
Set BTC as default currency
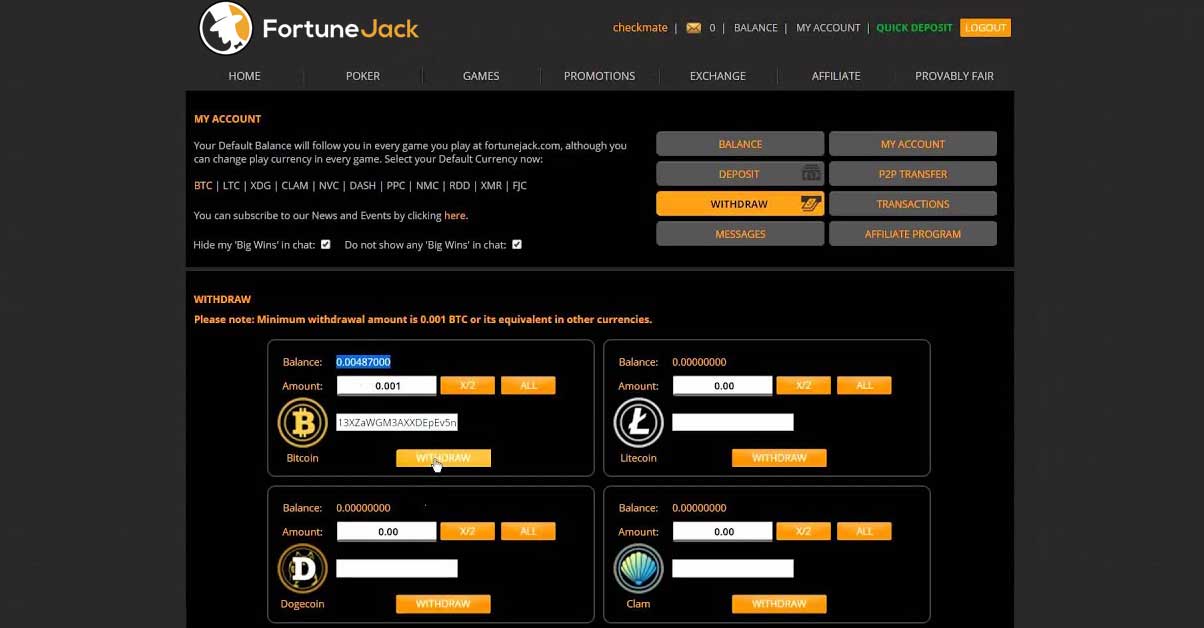click(x=203, y=186)
